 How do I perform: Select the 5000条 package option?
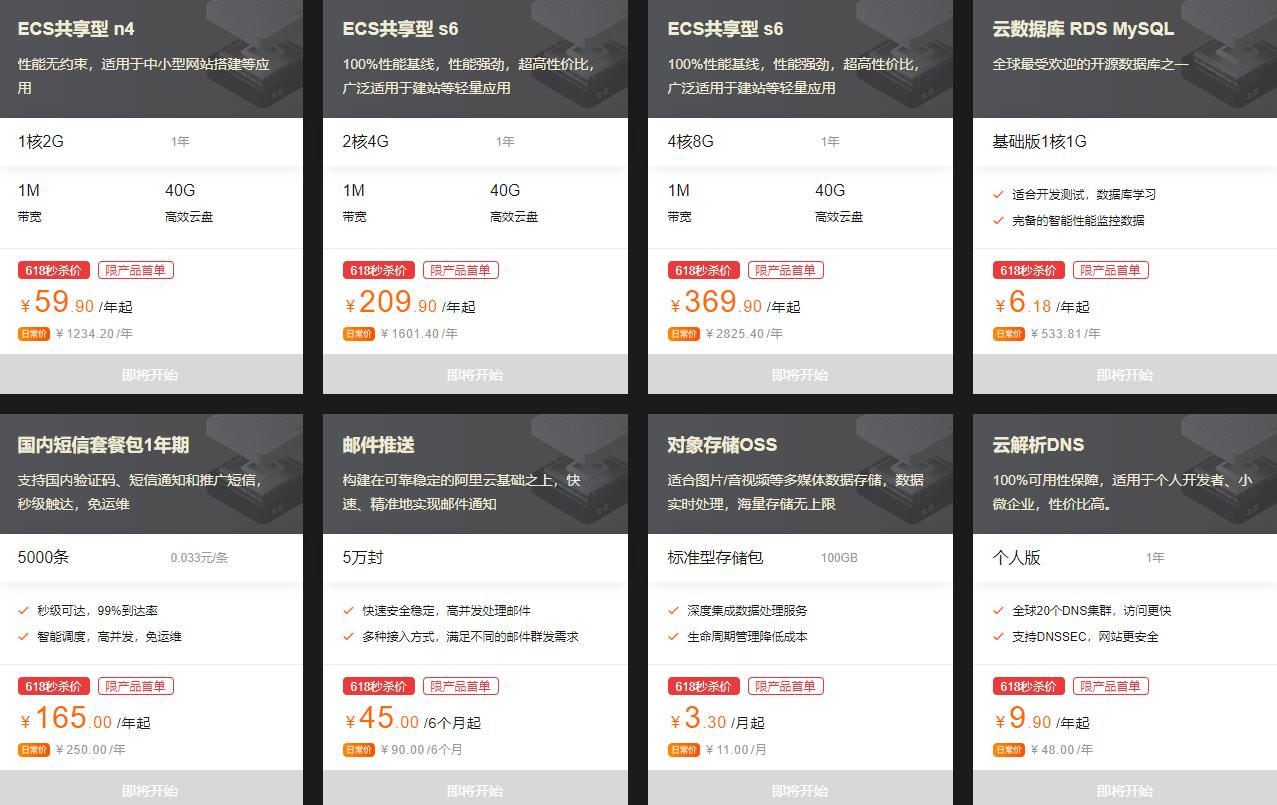tap(43, 558)
